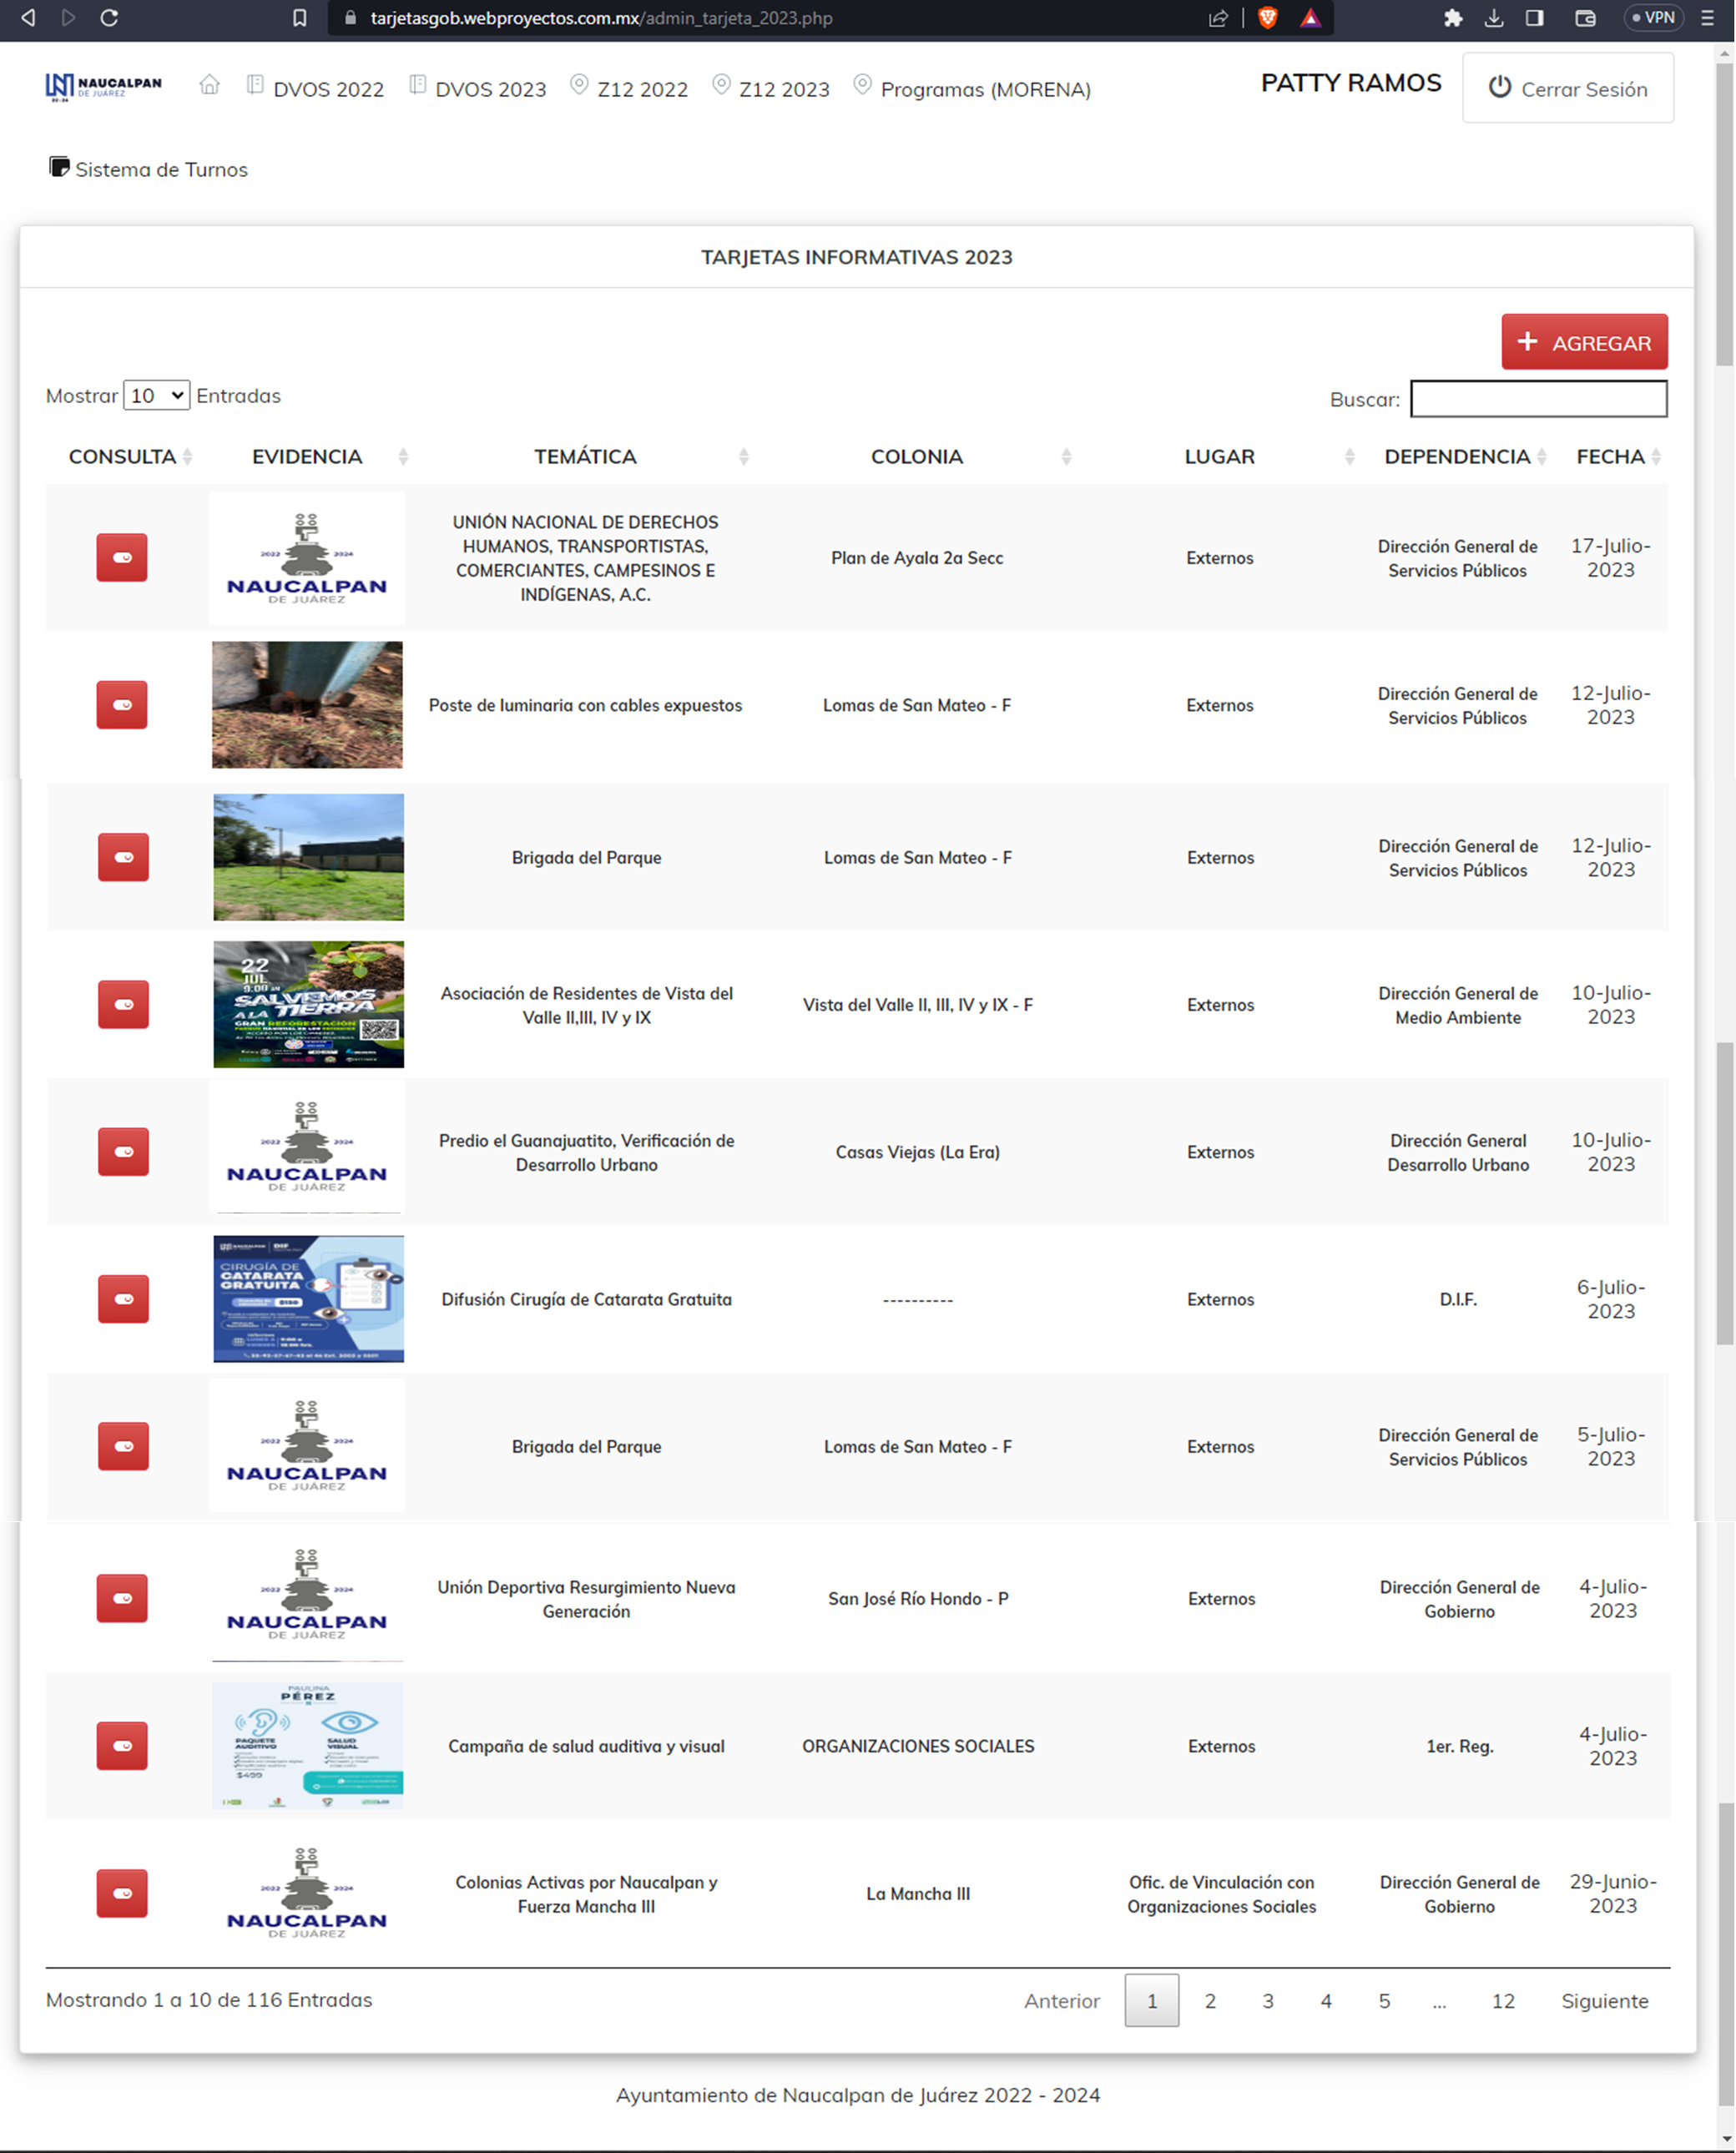
Task: Click the red AGREGAR button
Action: pos(1583,342)
